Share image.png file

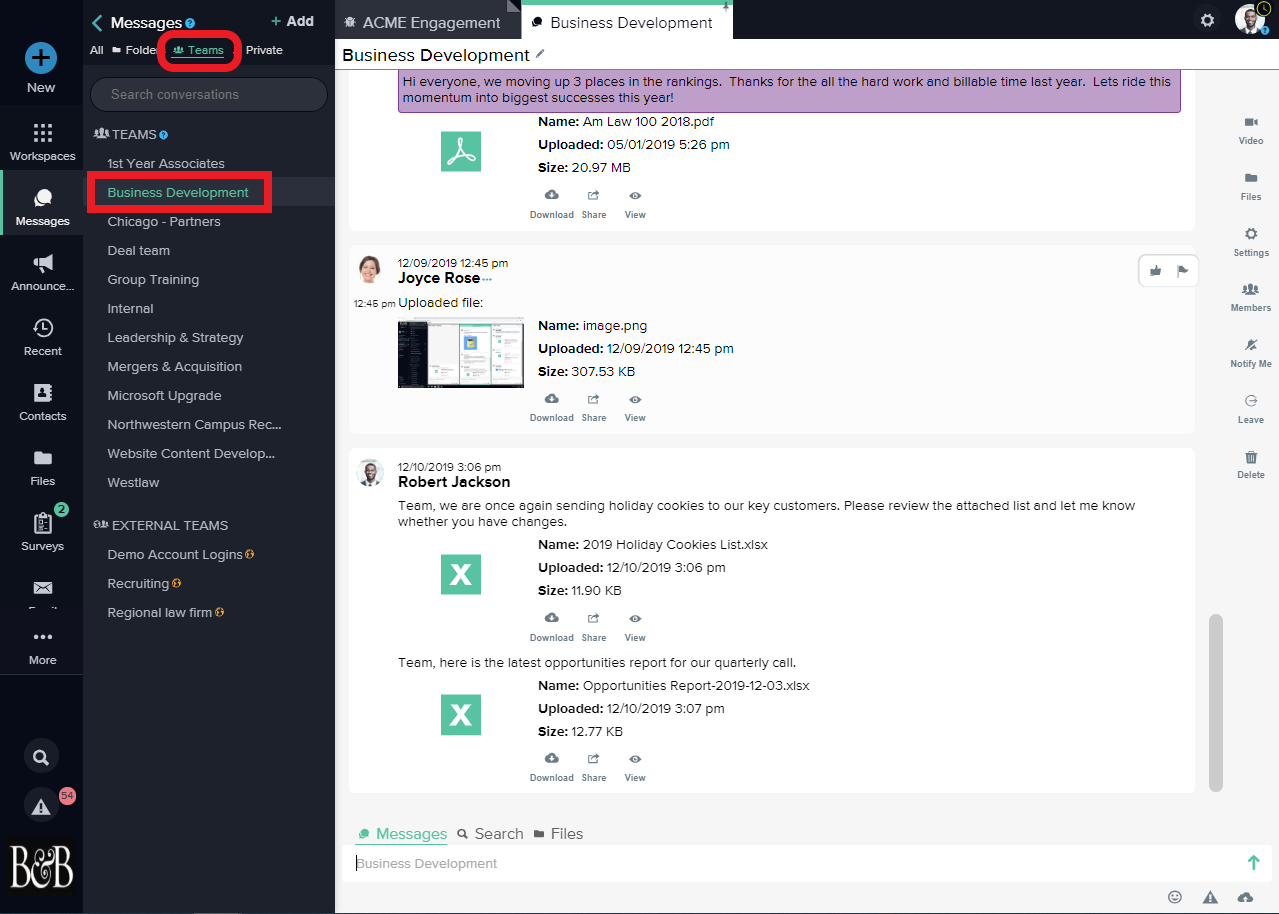(594, 406)
